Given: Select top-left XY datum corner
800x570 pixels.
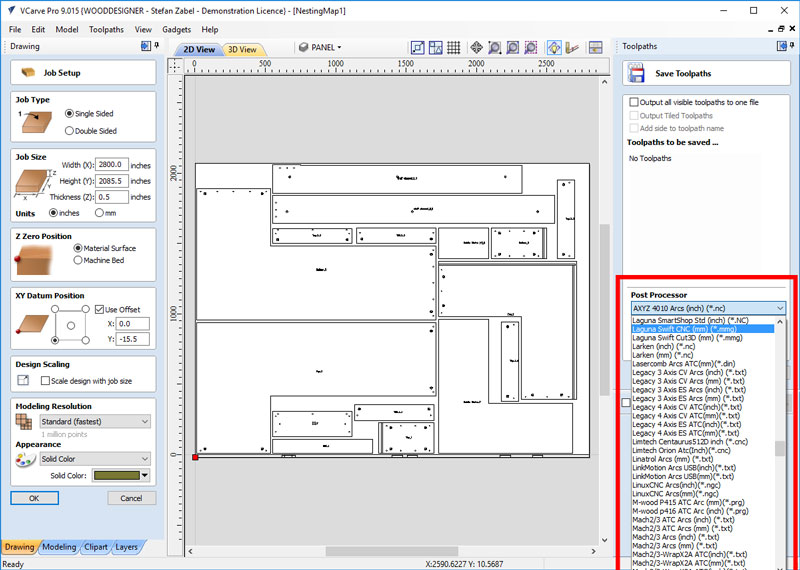Looking at the screenshot, I should (x=55, y=309).
